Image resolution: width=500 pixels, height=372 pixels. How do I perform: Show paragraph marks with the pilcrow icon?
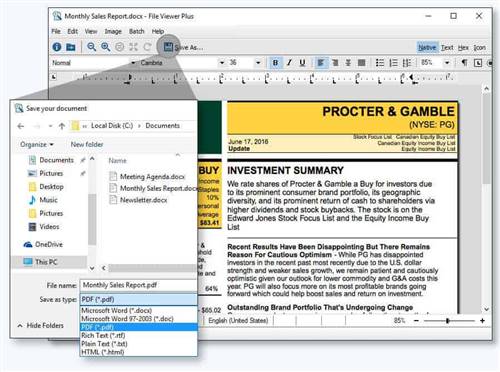464,63
